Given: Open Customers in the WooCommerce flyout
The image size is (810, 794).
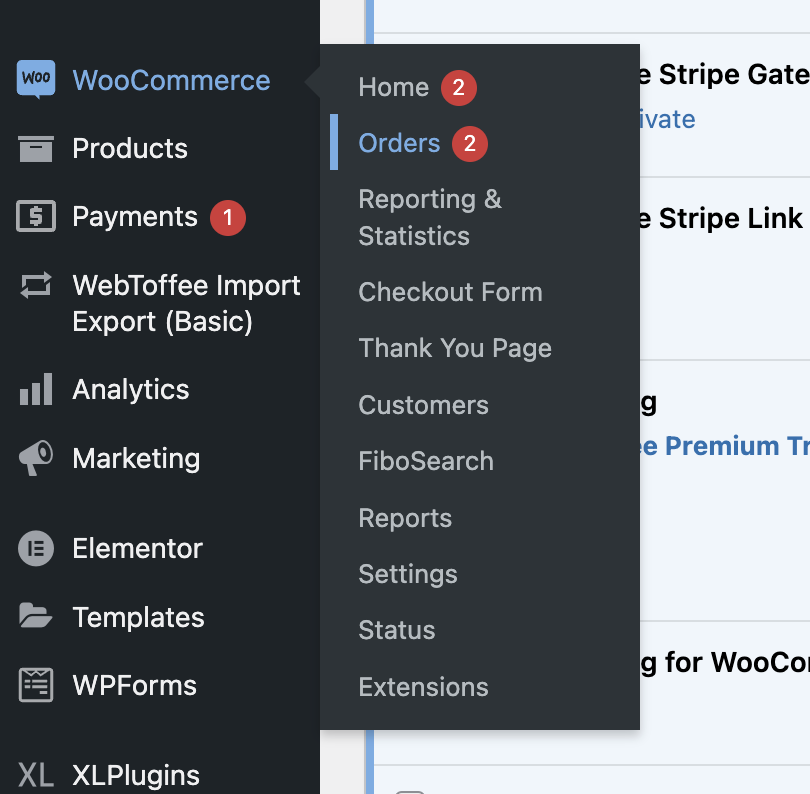Looking at the screenshot, I should pos(423,405).
